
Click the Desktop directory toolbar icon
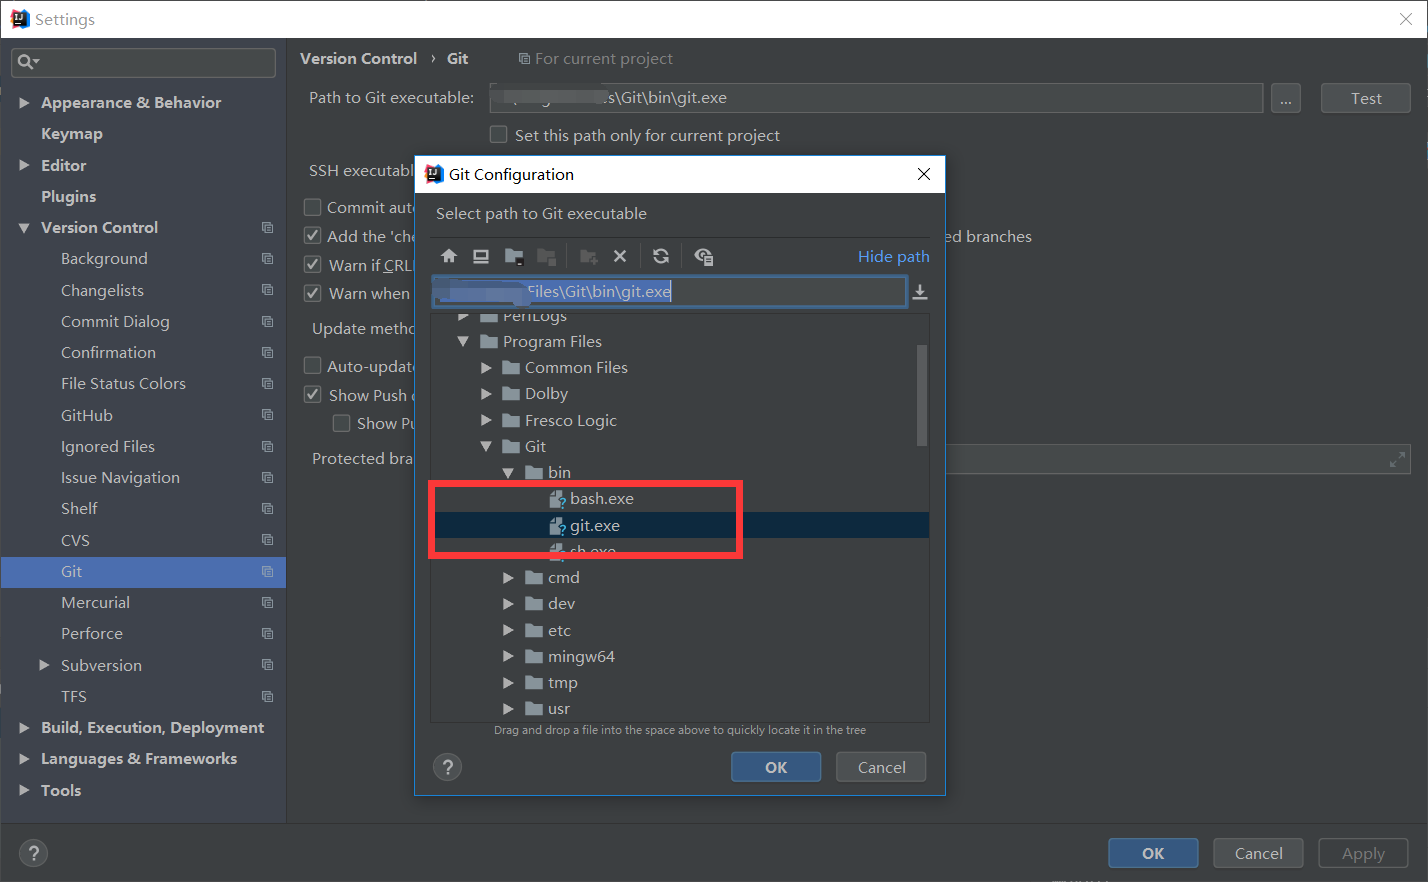pos(481,256)
